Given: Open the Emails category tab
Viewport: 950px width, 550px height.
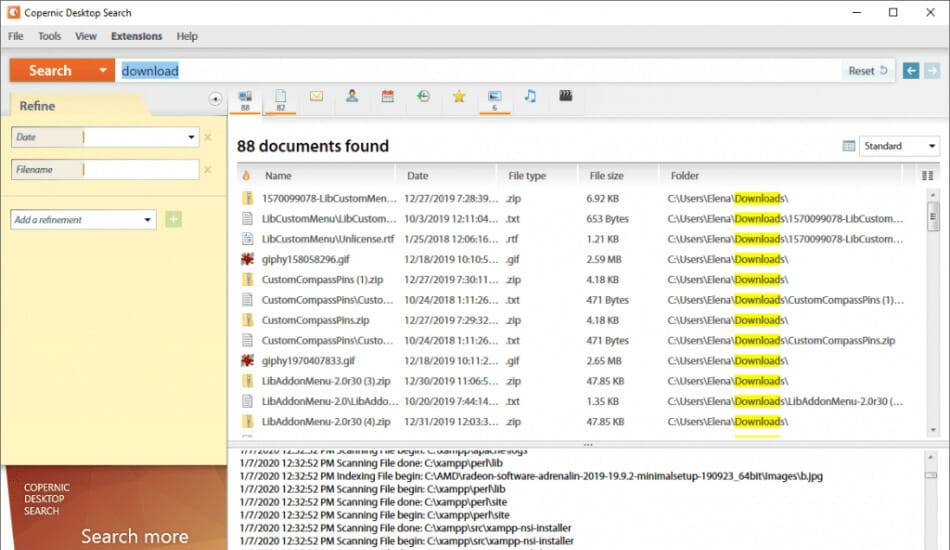Looking at the screenshot, I should (316, 96).
